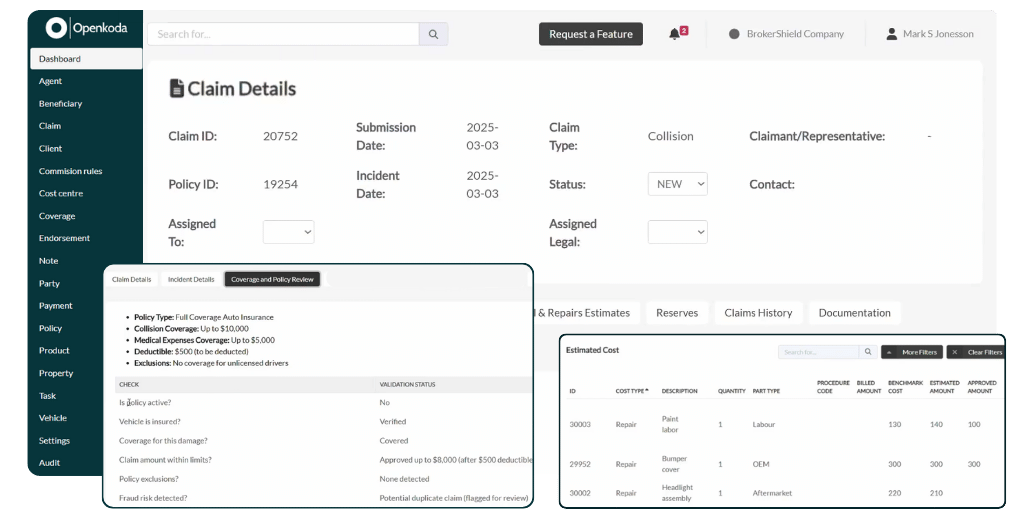Image resolution: width=1024 pixels, height=525 pixels.
Task: Click the More Filters button
Action: click(911, 352)
